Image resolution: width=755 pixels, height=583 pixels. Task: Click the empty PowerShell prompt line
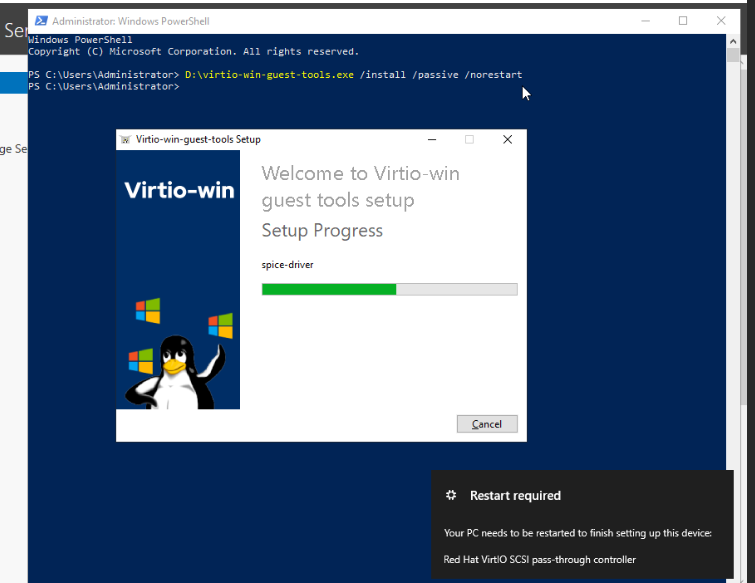104,87
